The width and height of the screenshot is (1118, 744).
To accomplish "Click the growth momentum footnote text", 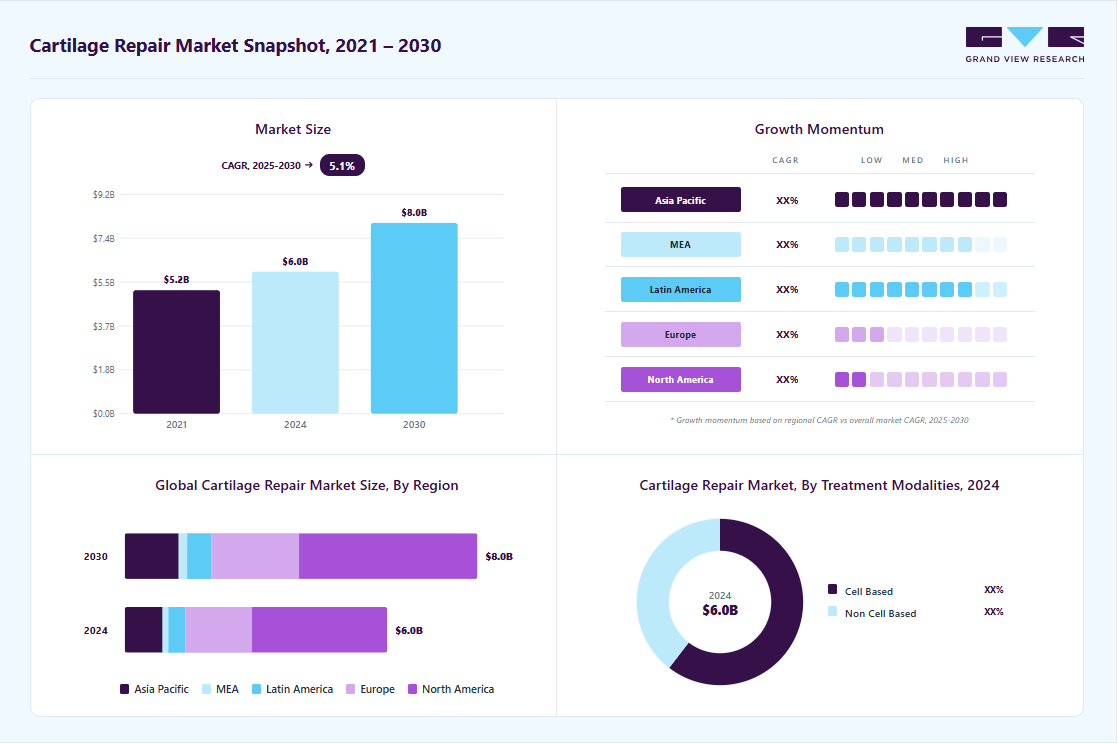I will pos(819,420).
